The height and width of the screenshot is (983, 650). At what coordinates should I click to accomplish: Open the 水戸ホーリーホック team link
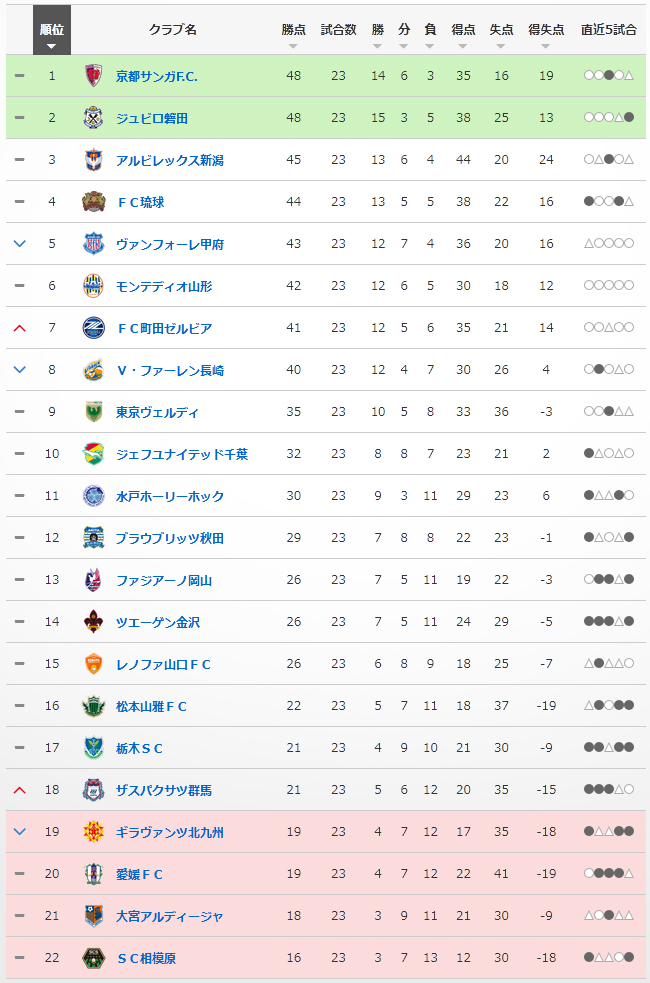click(170, 496)
